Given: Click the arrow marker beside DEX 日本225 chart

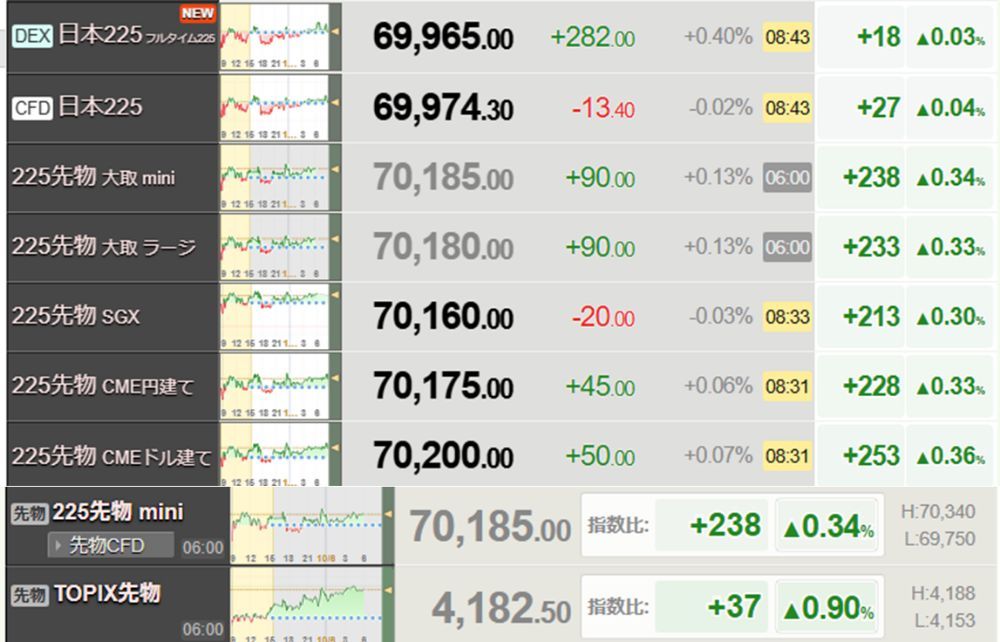Looking at the screenshot, I should [335, 31].
